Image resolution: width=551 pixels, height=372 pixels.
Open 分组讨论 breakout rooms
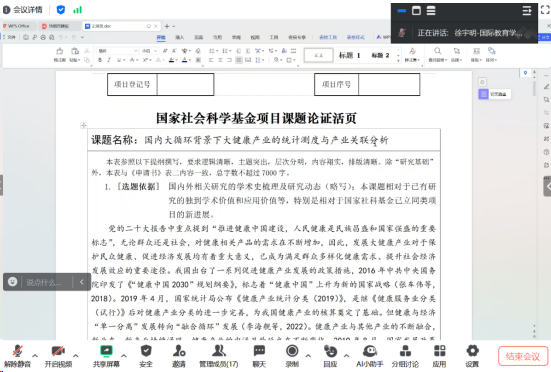405,355
